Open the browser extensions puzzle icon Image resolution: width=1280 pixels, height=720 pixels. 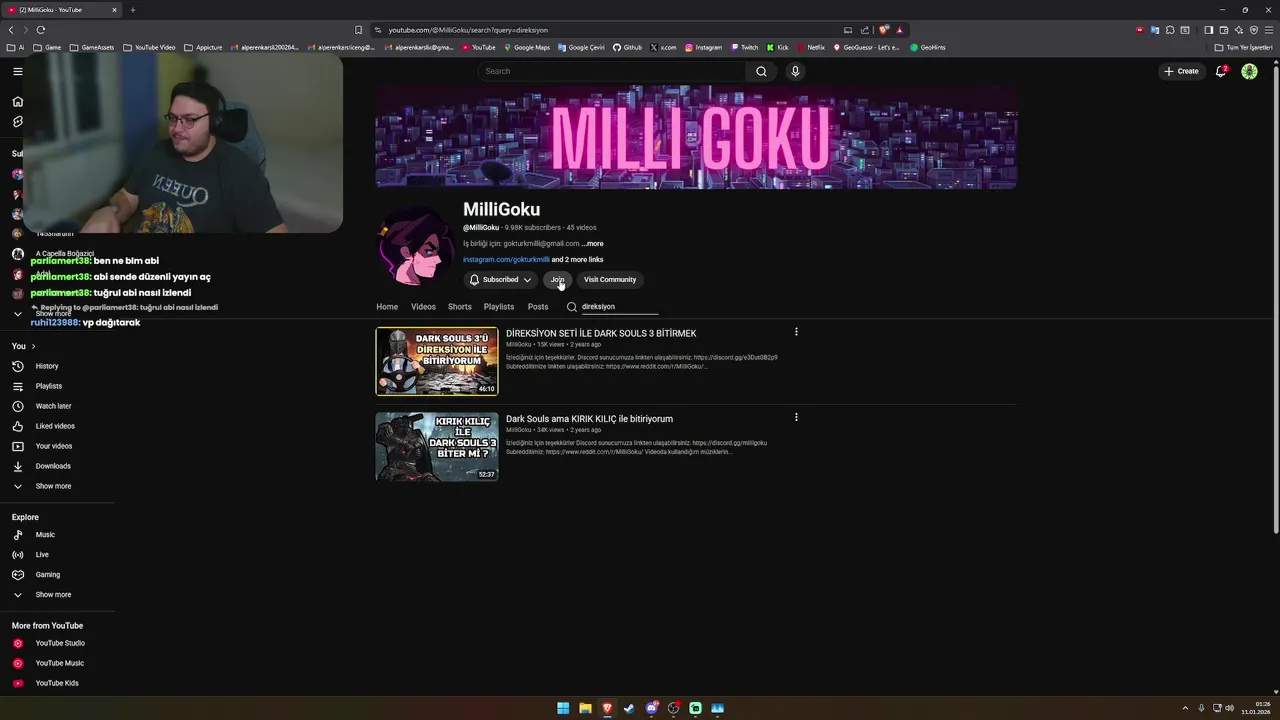click(x=1170, y=30)
